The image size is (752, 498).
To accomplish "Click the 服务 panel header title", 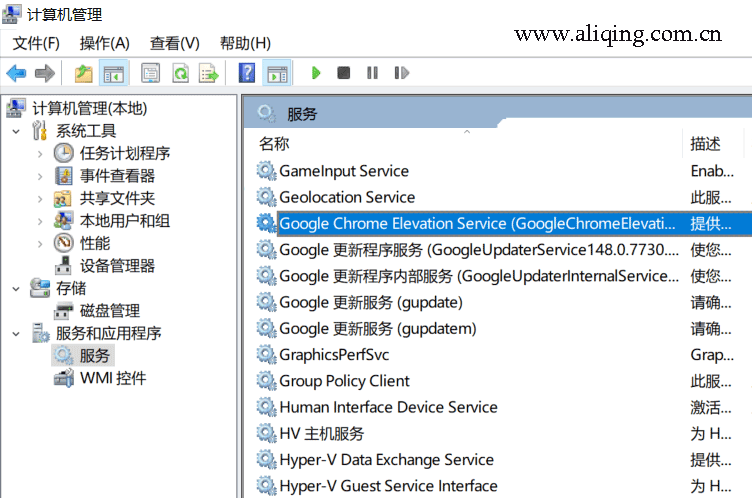I will pos(302,114).
